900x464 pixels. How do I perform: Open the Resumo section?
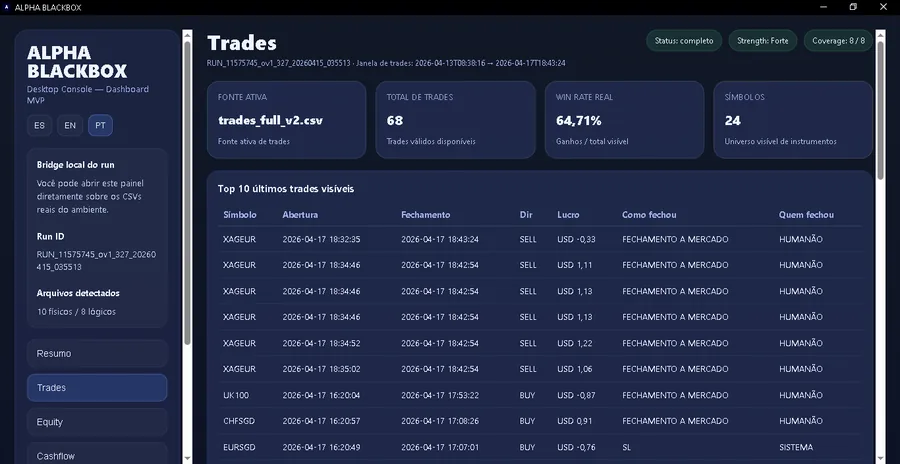click(x=97, y=354)
